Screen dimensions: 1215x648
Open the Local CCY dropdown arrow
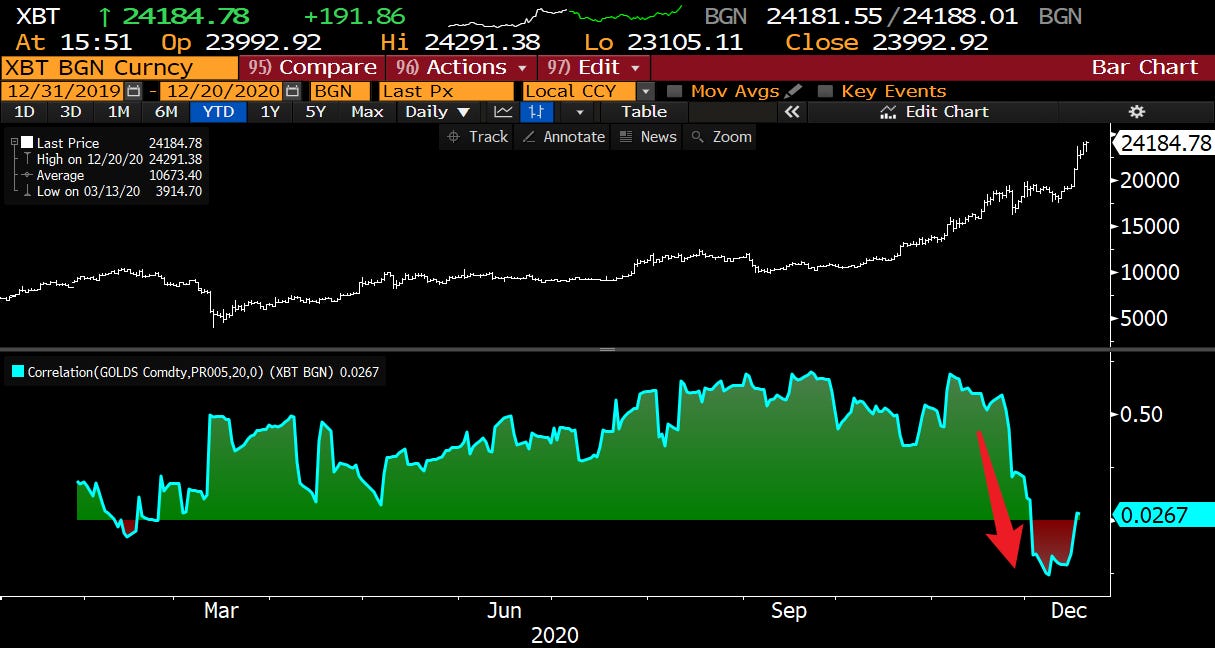pos(646,91)
